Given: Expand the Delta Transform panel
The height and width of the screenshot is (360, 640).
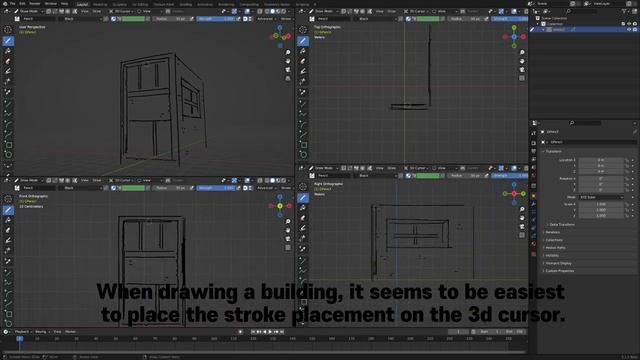Looking at the screenshot, I should (562, 224).
